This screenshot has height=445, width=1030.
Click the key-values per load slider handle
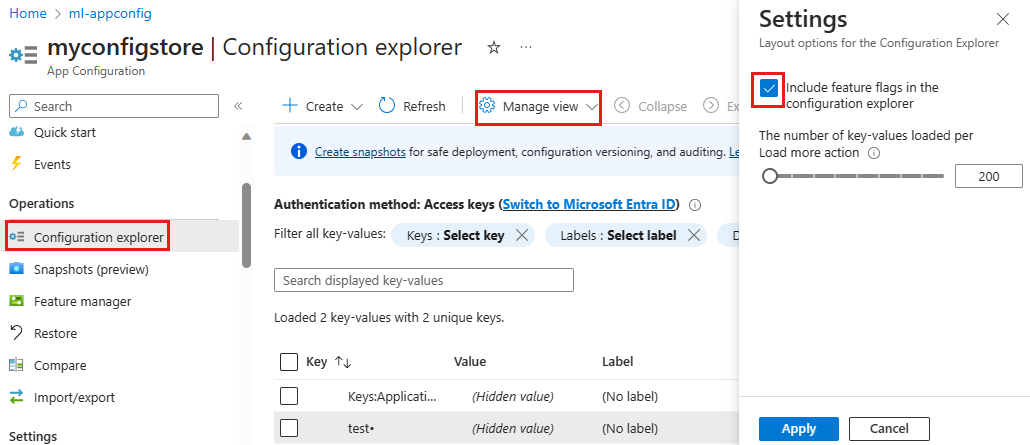(x=770, y=176)
